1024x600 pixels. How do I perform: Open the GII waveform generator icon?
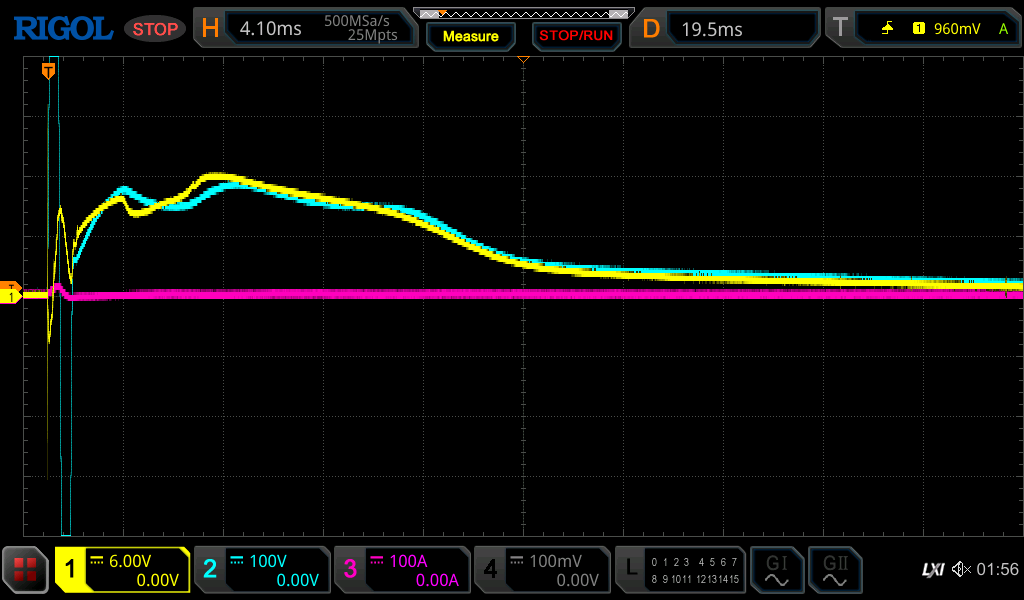(834, 570)
